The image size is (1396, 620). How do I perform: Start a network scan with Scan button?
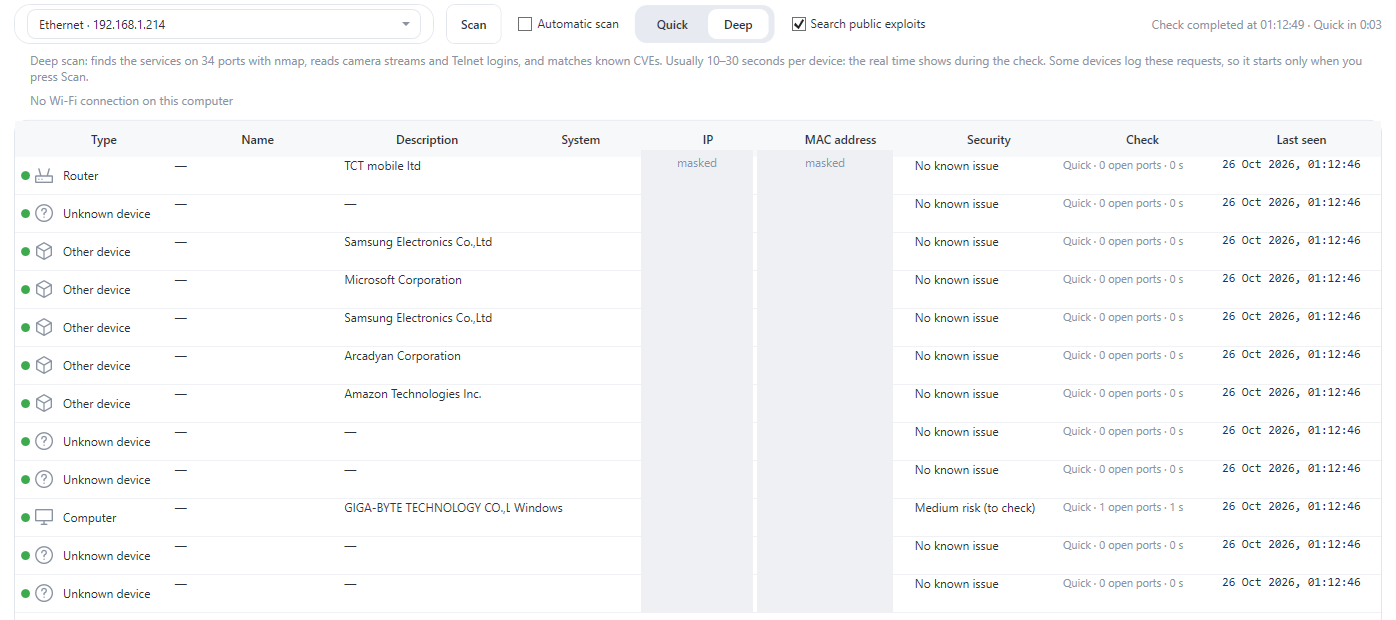coord(474,25)
